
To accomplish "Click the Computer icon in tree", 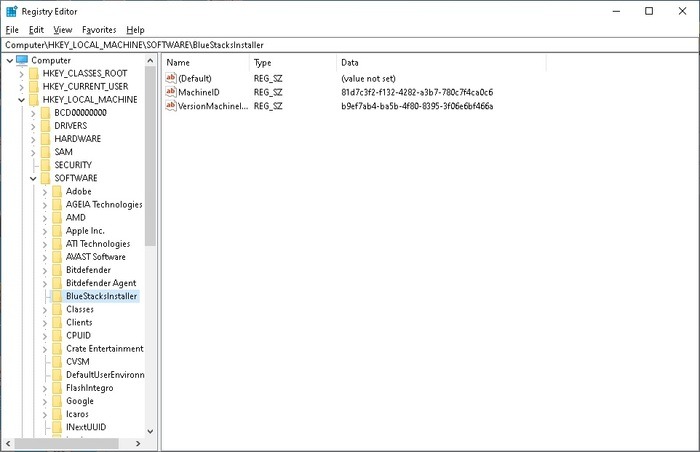I will [22, 60].
